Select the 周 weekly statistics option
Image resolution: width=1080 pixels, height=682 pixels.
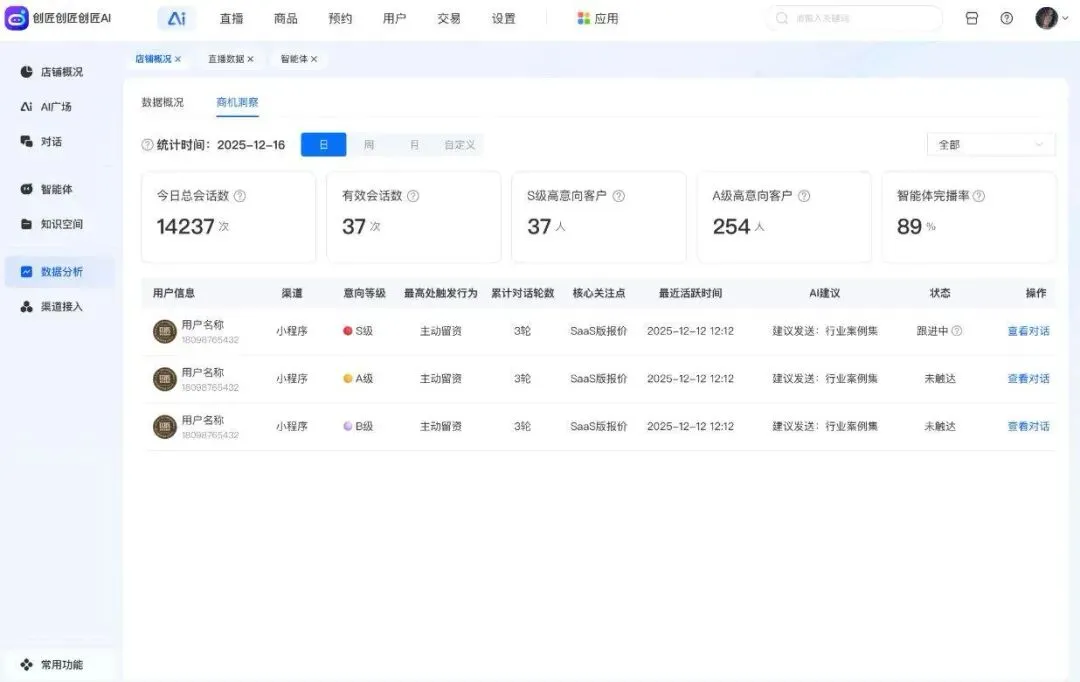click(x=368, y=144)
